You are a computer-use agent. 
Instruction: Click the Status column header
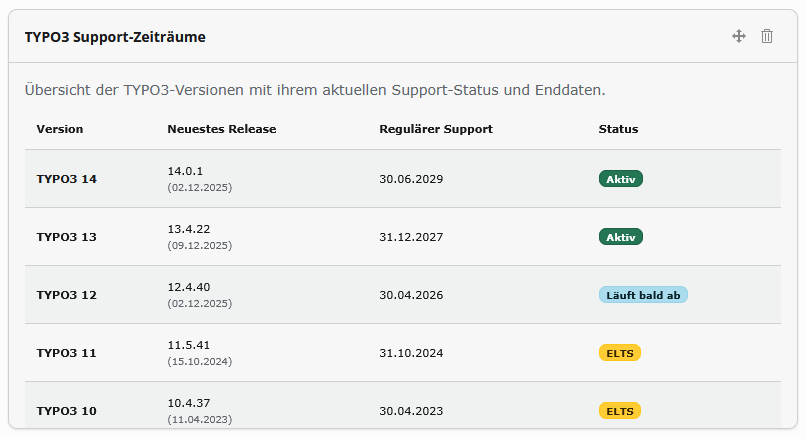coord(618,129)
